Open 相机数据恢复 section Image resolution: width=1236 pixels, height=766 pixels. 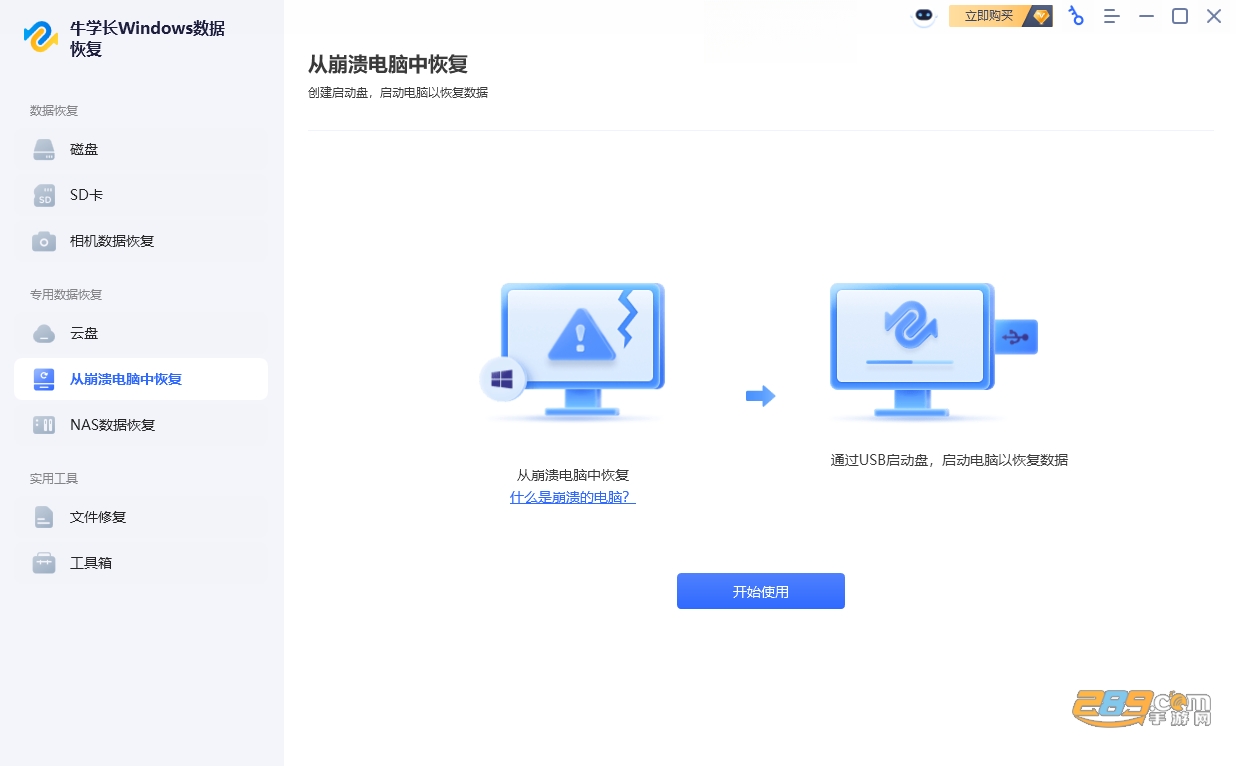(141, 242)
